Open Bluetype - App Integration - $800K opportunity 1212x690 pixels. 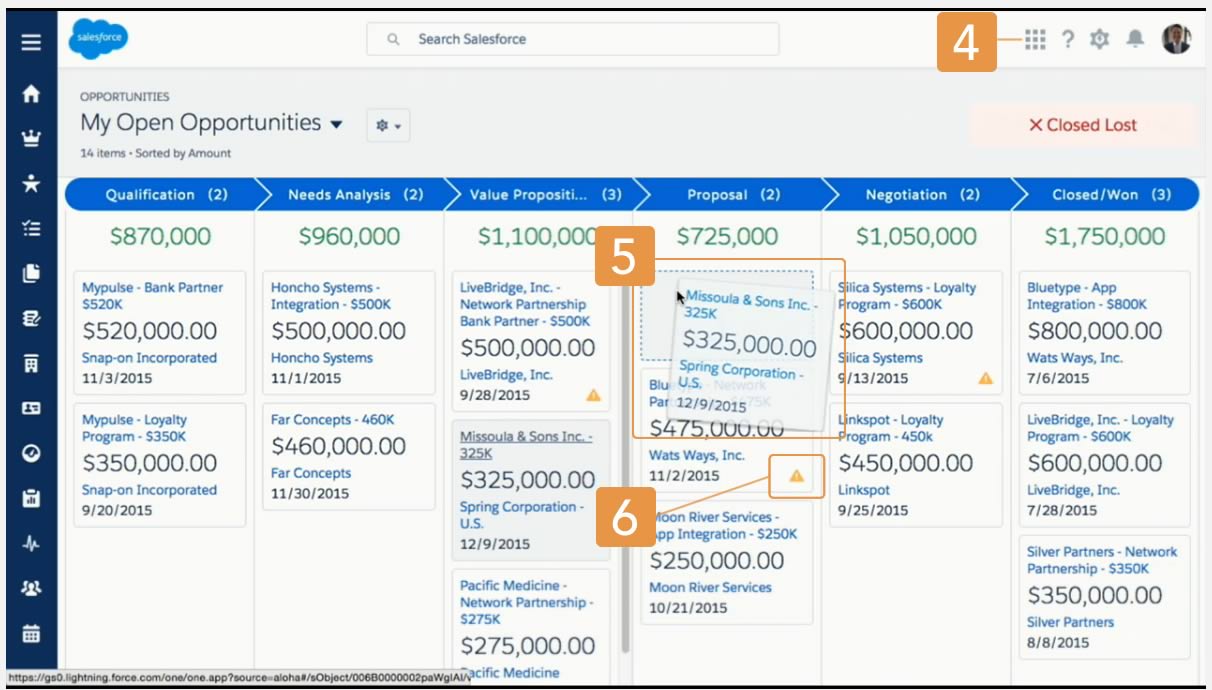click(1087, 296)
